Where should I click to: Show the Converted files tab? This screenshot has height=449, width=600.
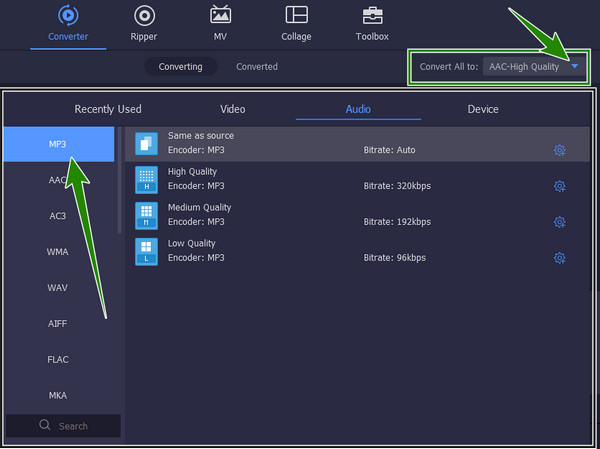(x=257, y=67)
